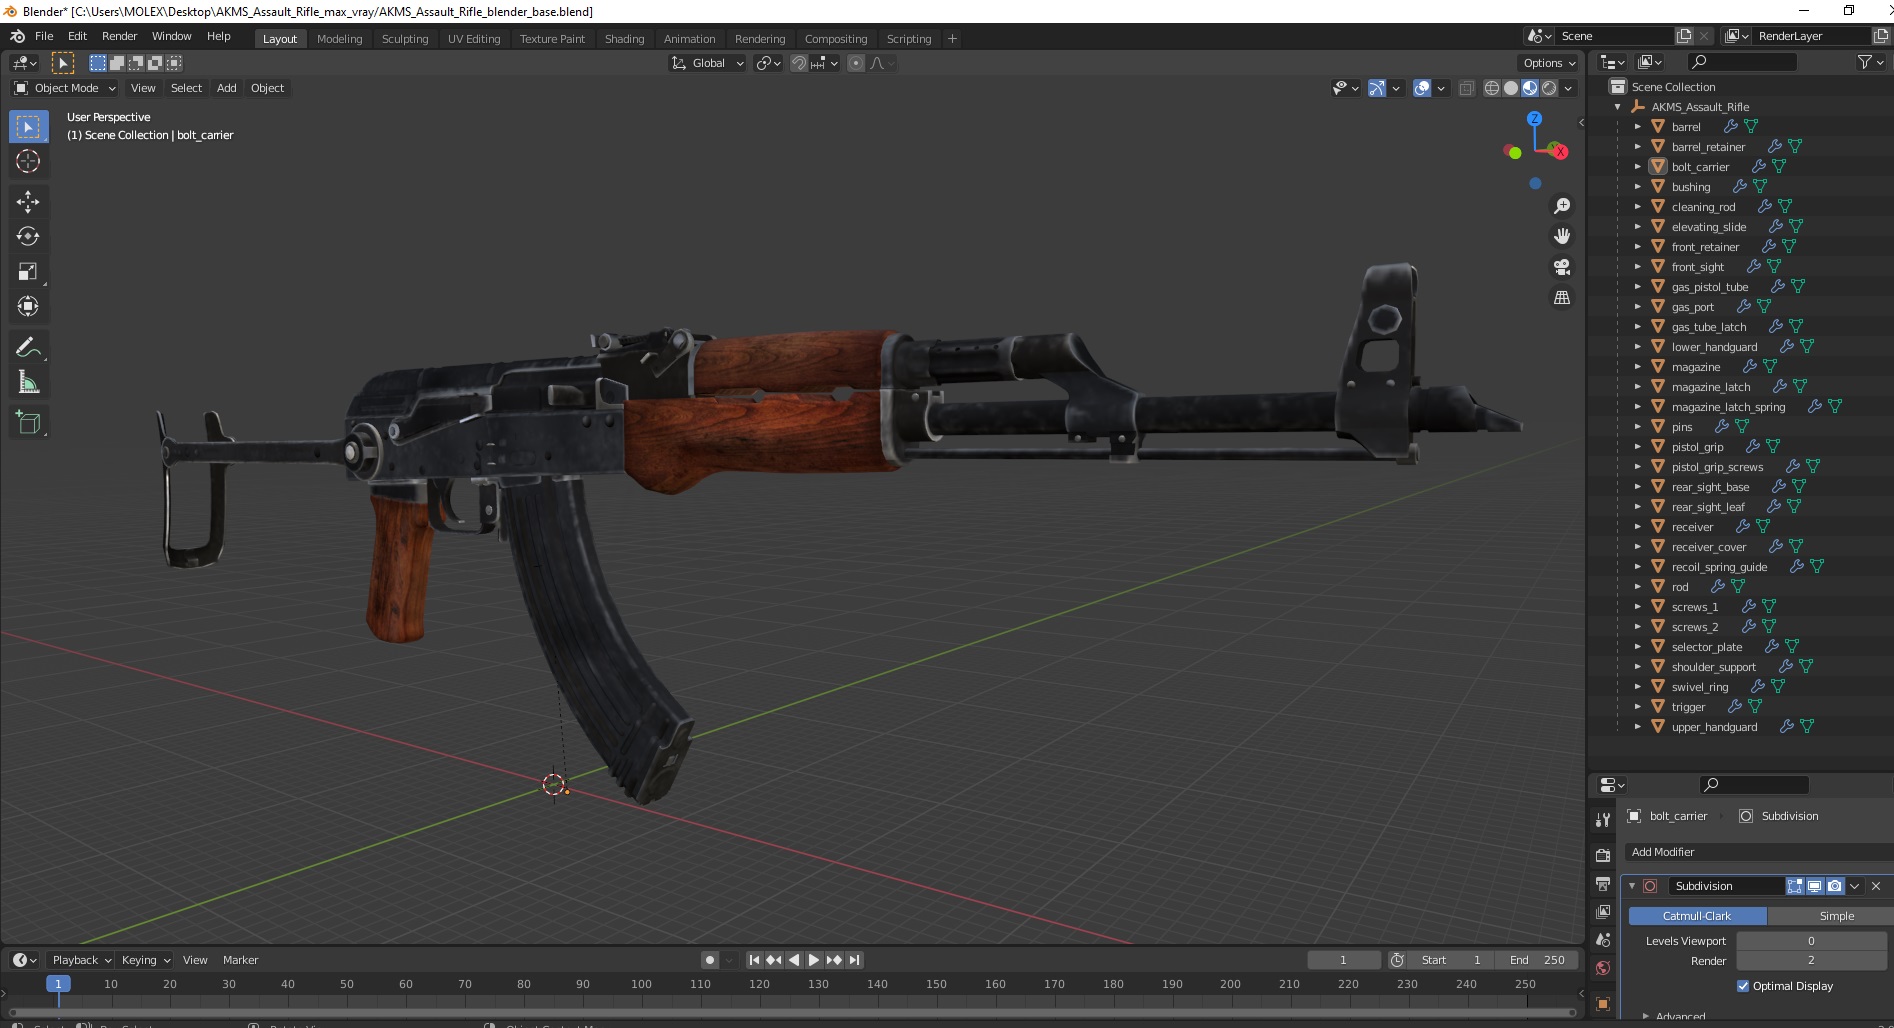Image resolution: width=1894 pixels, height=1028 pixels.
Task: Open the Tool properties tab icon
Action: tap(1603, 820)
